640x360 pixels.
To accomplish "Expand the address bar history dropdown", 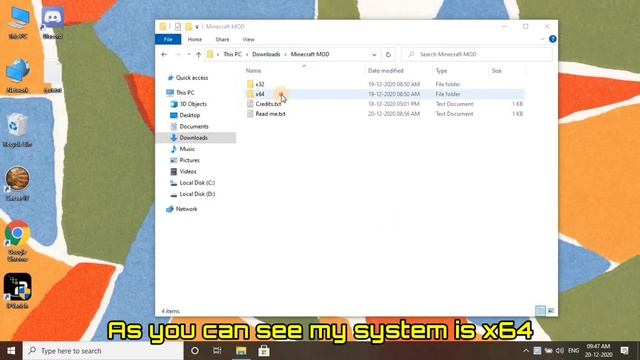I will coord(374,54).
